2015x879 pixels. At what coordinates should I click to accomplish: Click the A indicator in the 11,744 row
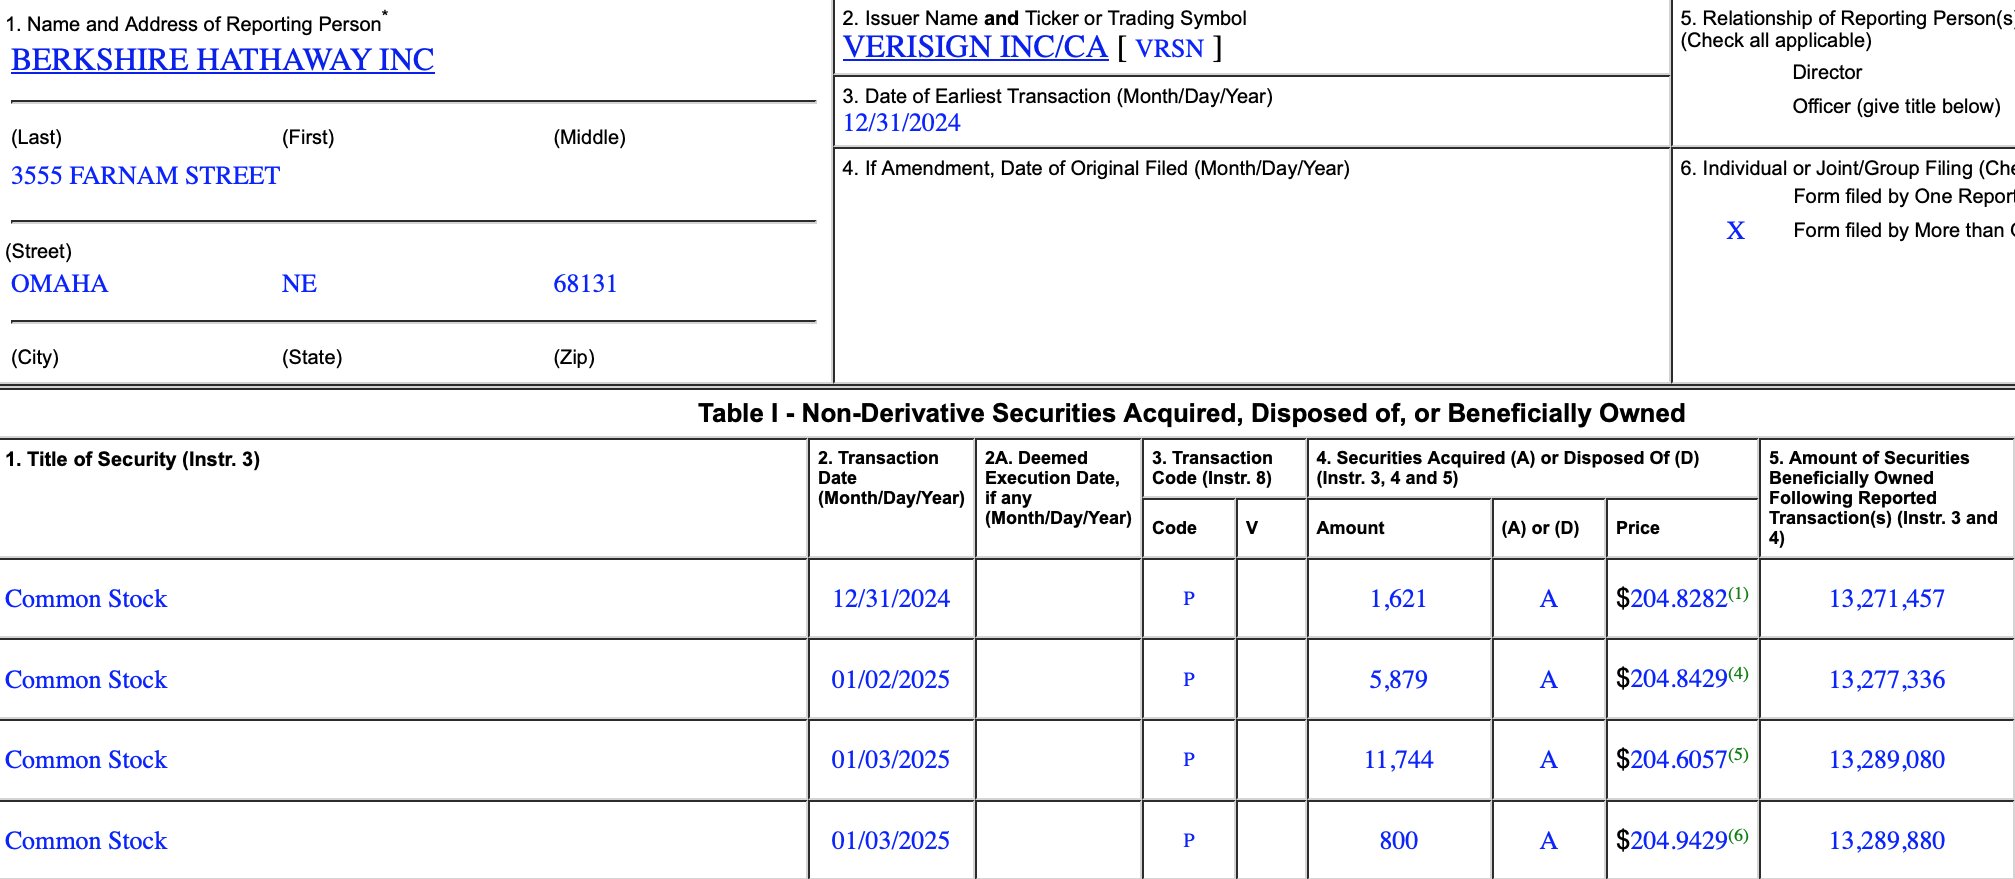(x=1548, y=760)
